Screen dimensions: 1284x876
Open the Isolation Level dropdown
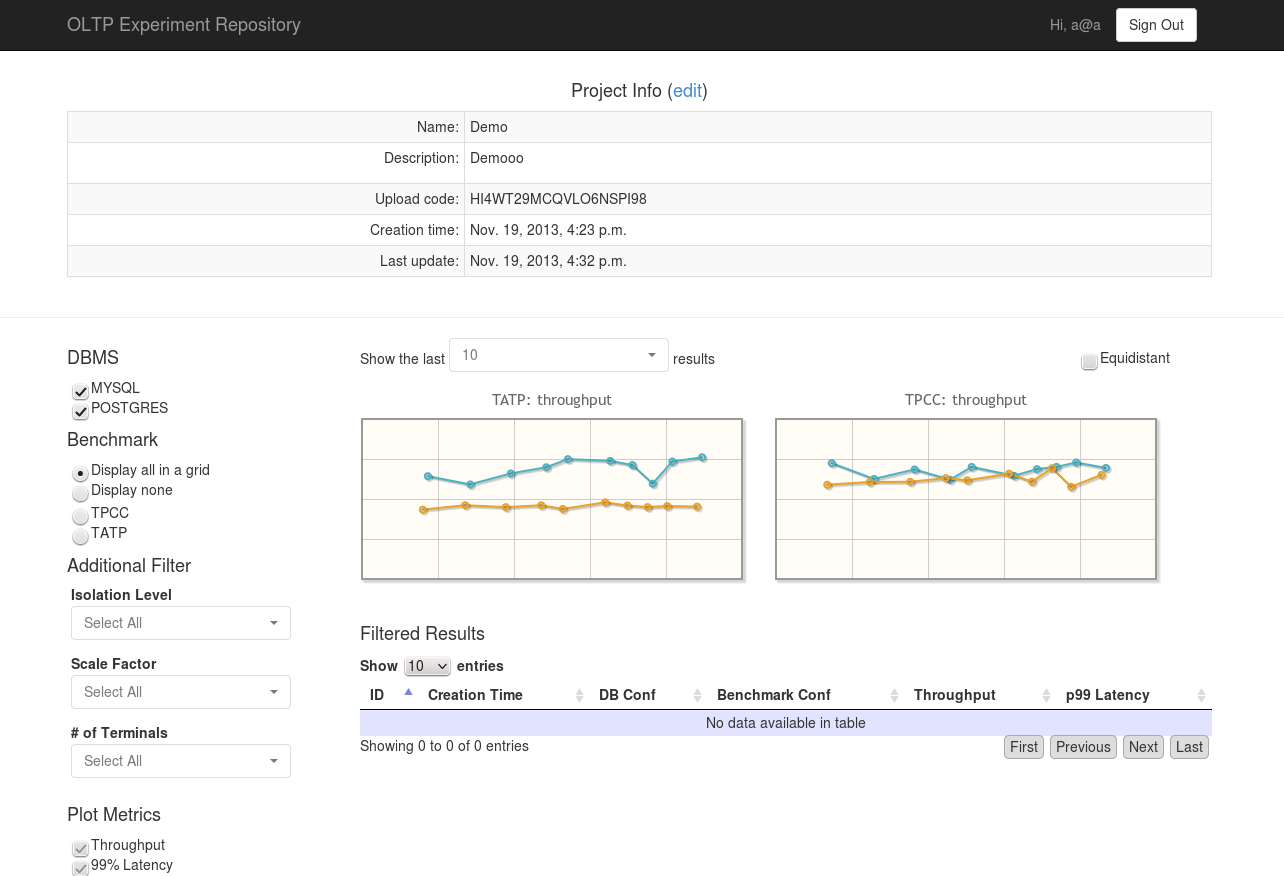[x=180, y=623]
